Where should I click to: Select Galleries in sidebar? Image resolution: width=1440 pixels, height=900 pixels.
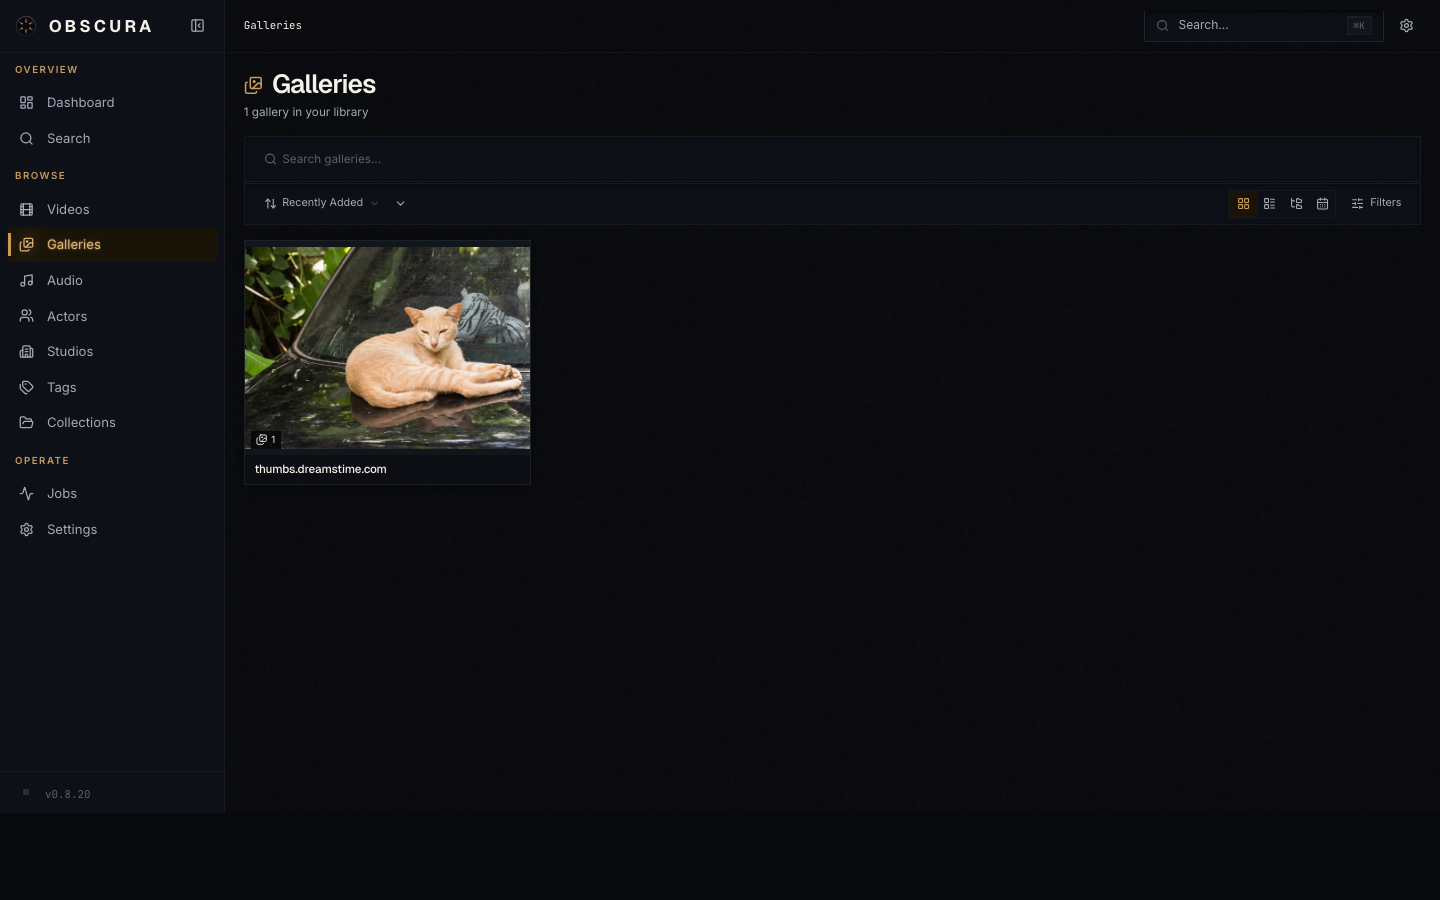pyautogui.click(x=112, y=245)
